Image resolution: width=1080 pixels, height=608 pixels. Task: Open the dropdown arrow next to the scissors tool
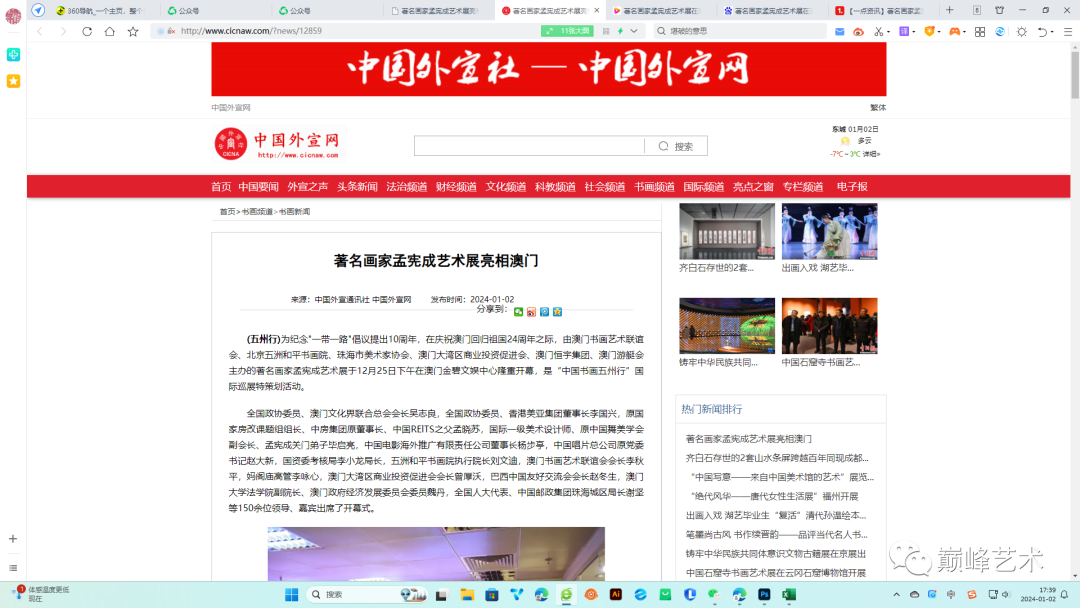click(x=888, y=31)
